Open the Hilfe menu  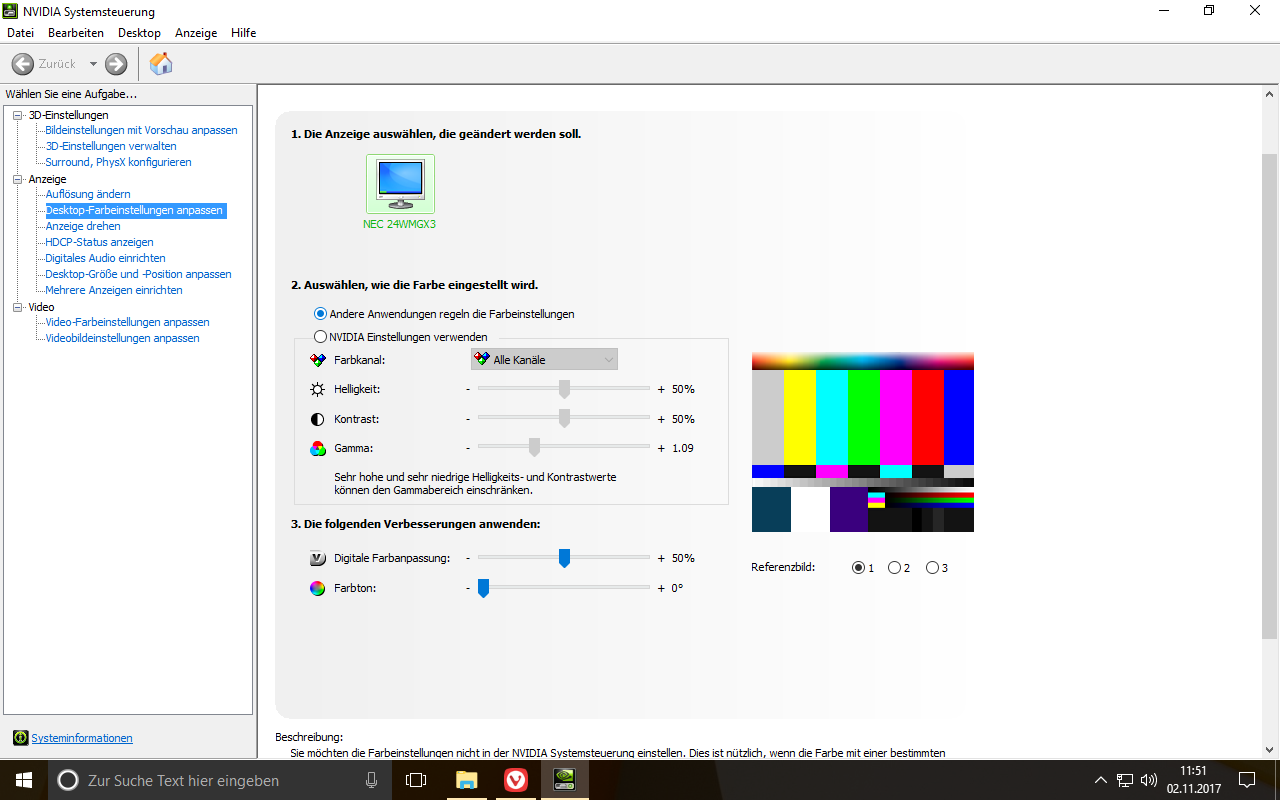pos(244,33)
